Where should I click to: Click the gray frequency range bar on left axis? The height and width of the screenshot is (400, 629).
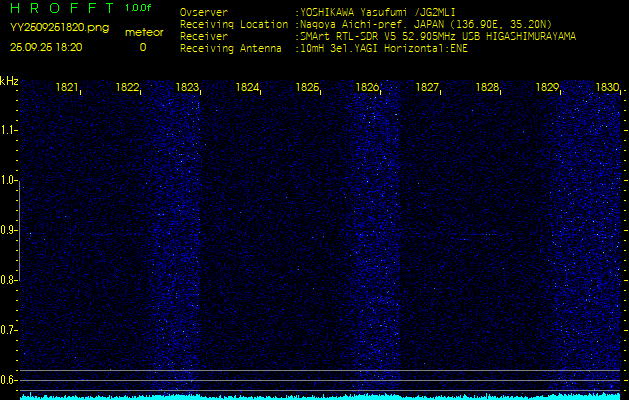click(x=19, y=230)
